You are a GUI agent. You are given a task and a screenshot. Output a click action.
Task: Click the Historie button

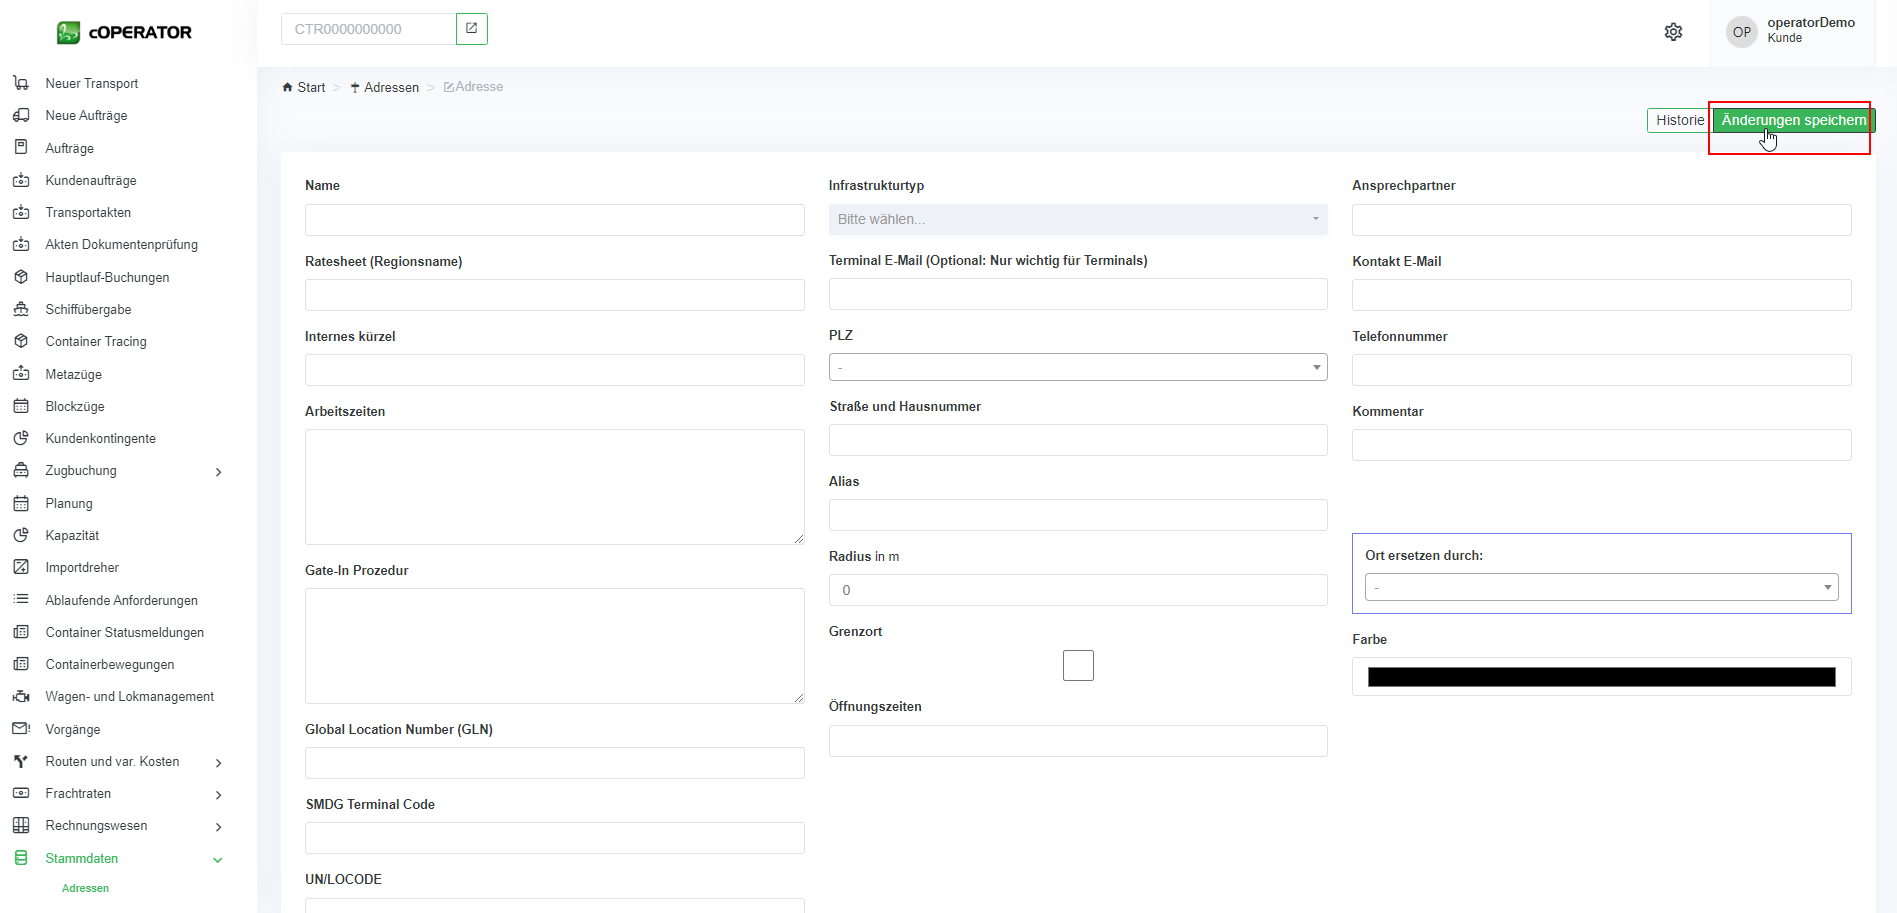pos(1679,120)
